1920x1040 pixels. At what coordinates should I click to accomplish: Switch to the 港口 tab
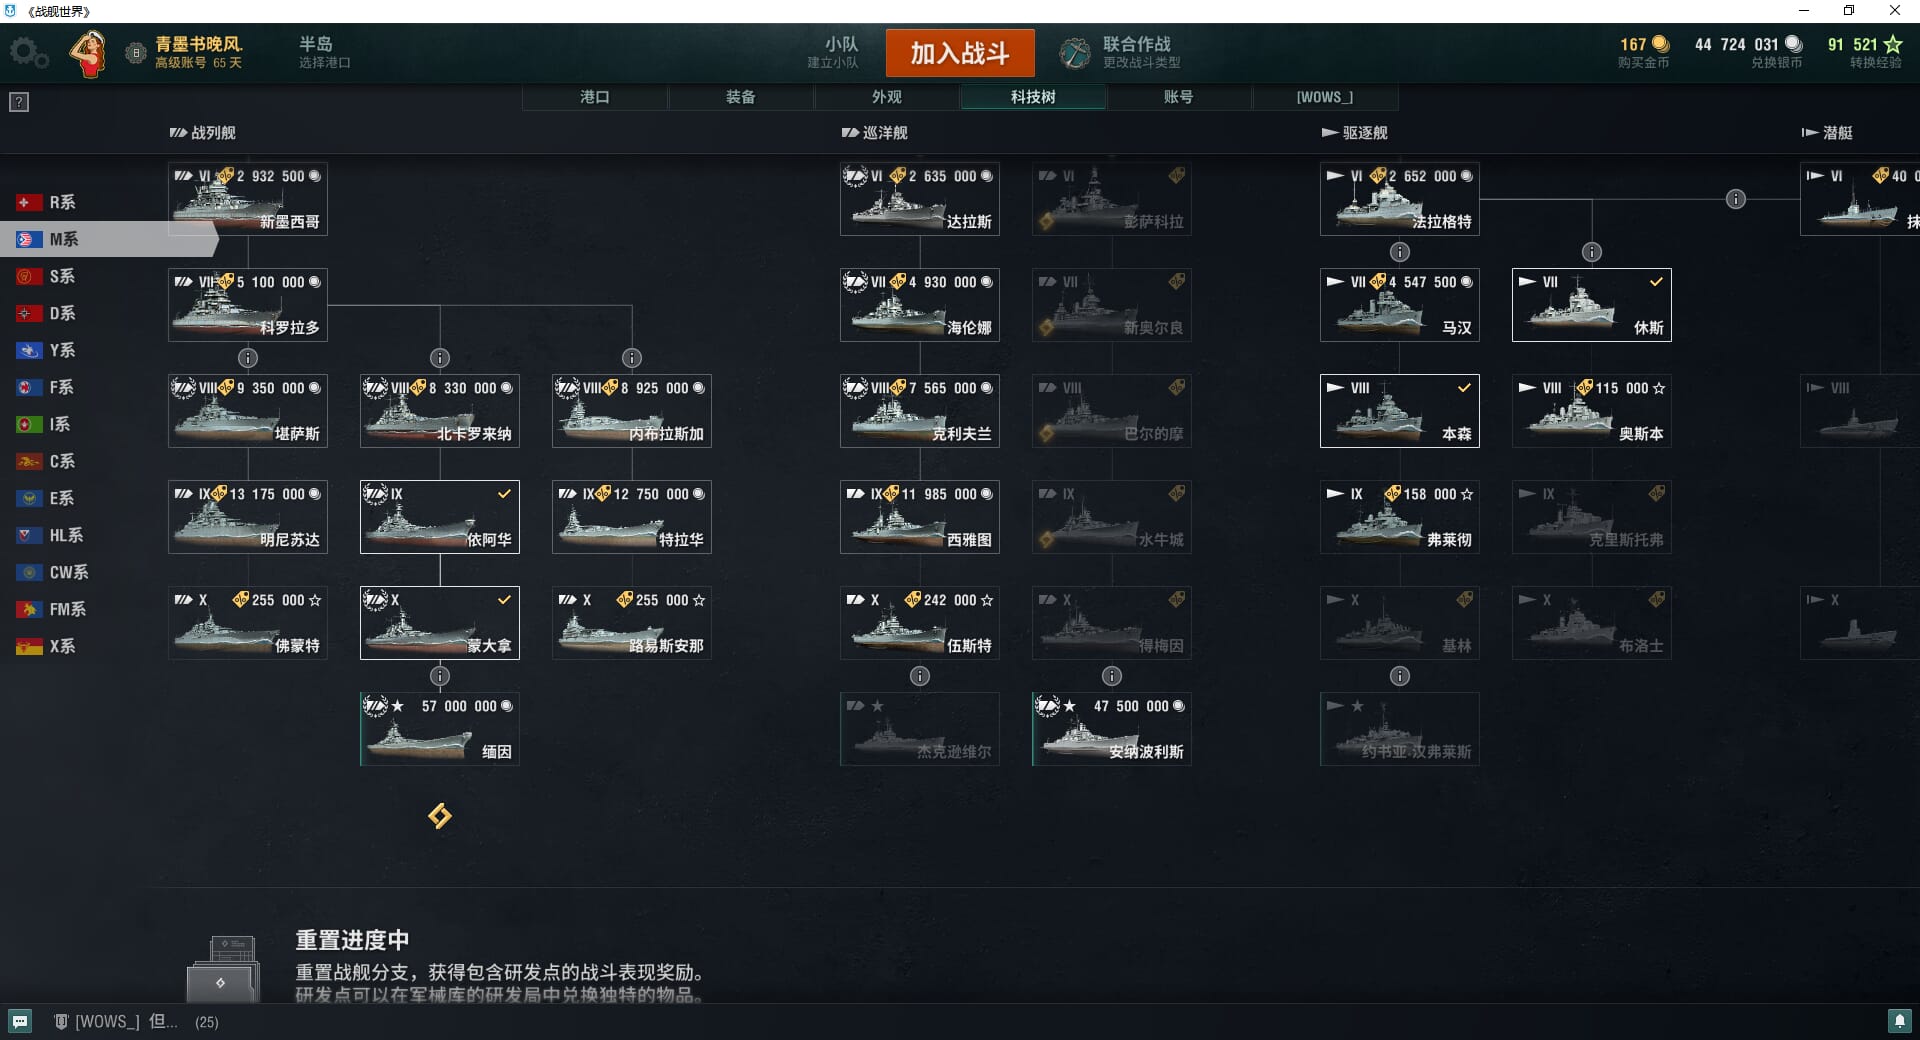[595, 97]
